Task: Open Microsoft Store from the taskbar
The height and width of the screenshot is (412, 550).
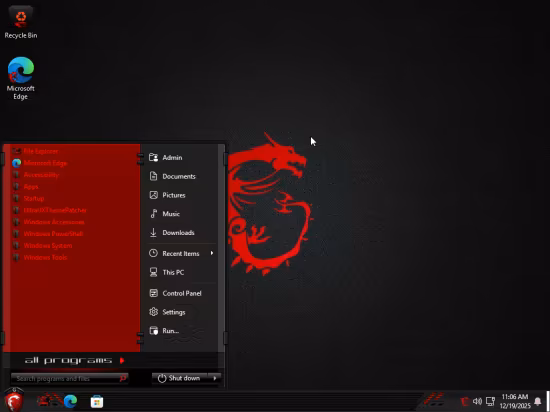Action: pyautogui.click(x=97, y=401)
